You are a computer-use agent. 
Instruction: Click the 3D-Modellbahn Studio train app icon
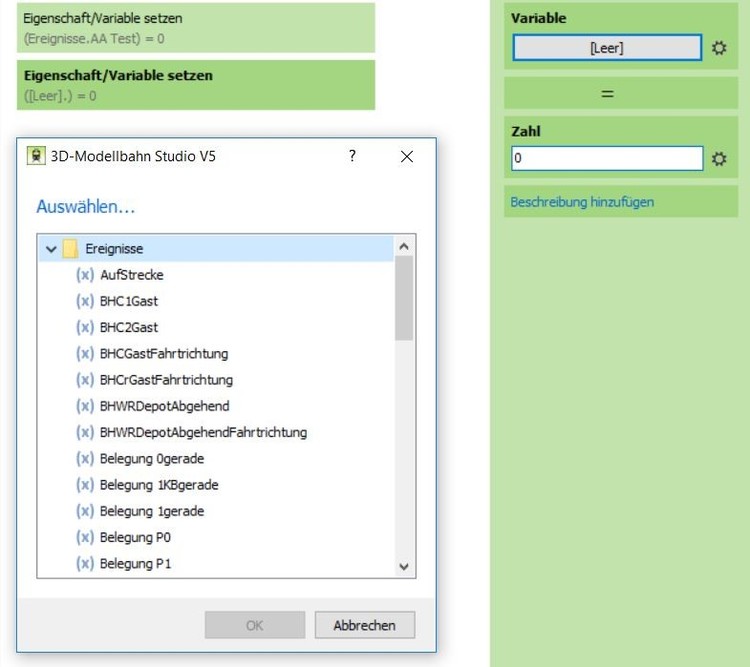[x=36, y=156]
